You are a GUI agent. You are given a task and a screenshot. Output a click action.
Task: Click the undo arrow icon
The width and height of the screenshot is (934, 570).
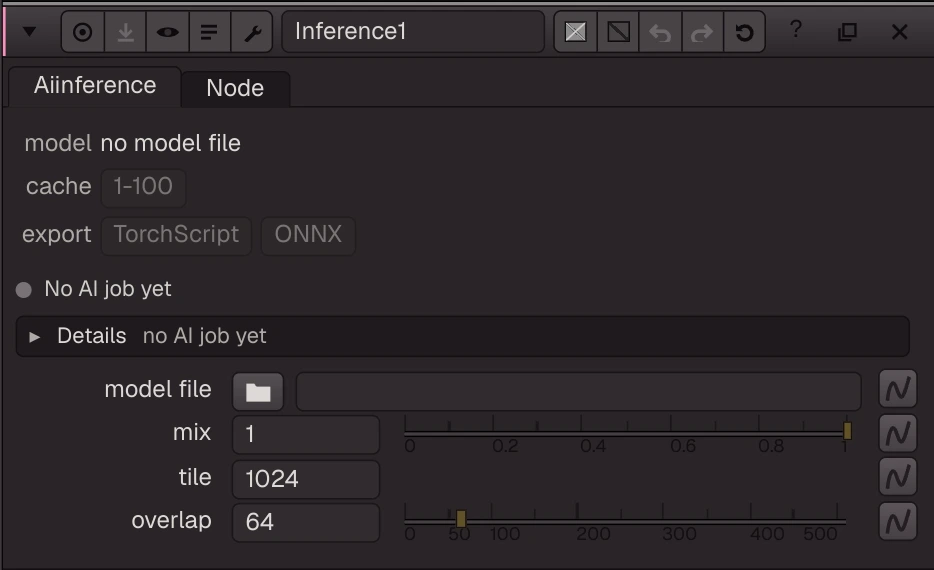click(x=660, y=32)
